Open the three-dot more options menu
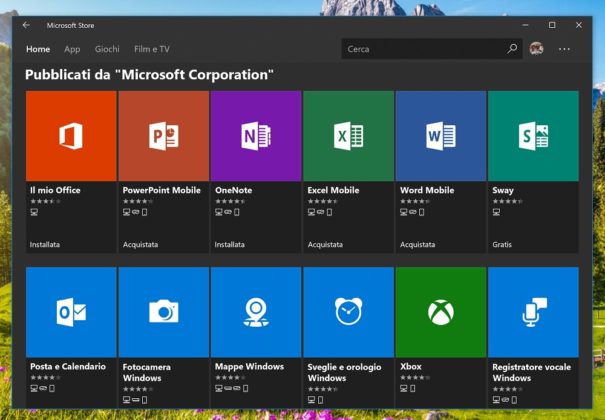605x420 pixels. point(564,49)
